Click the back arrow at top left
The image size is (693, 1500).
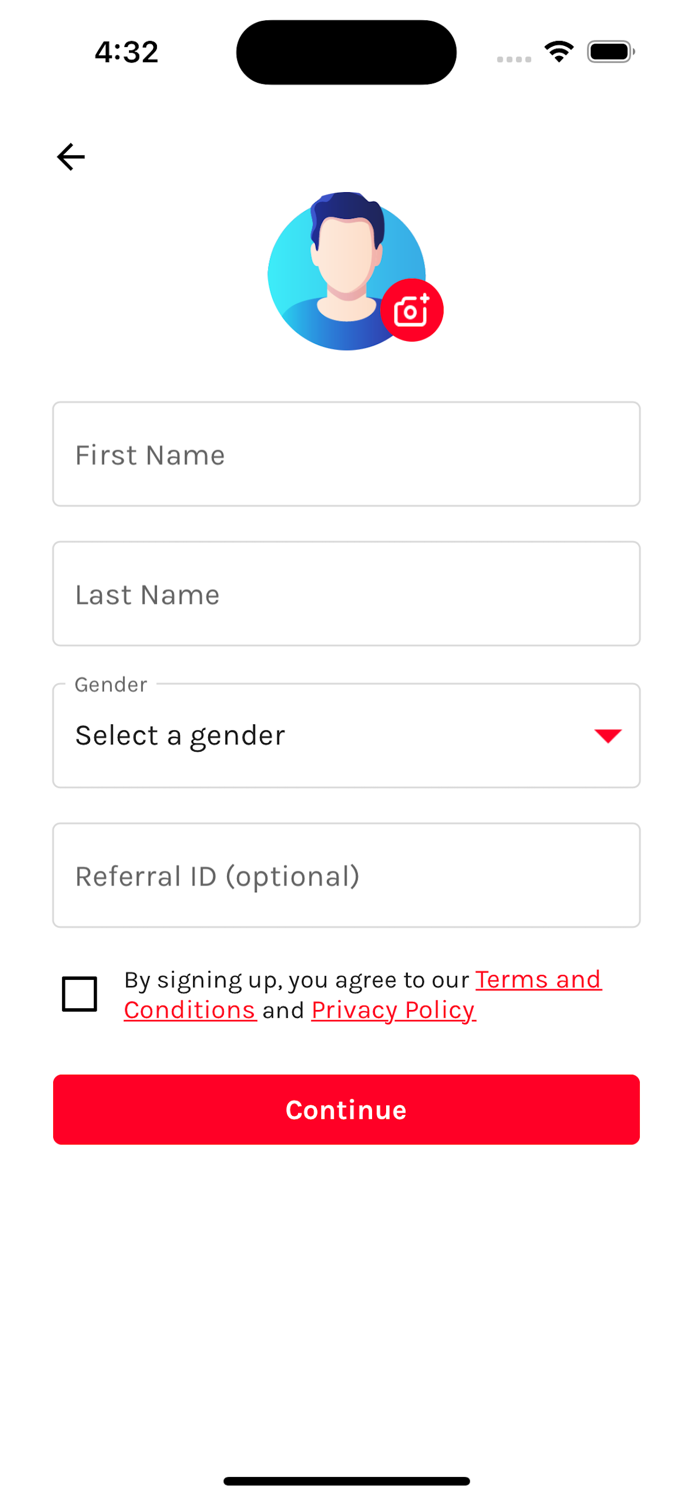tap(70, 157)
